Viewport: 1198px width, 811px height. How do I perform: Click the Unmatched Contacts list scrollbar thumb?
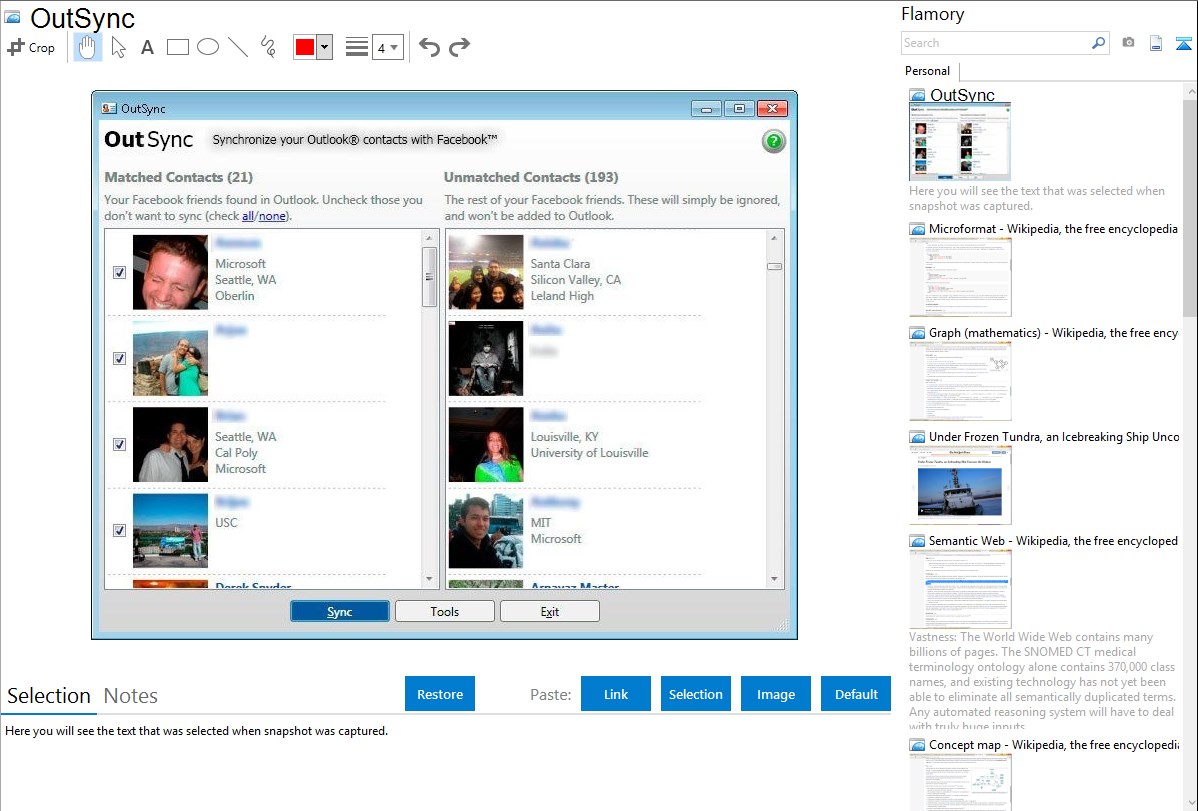(x=774, y=266)
